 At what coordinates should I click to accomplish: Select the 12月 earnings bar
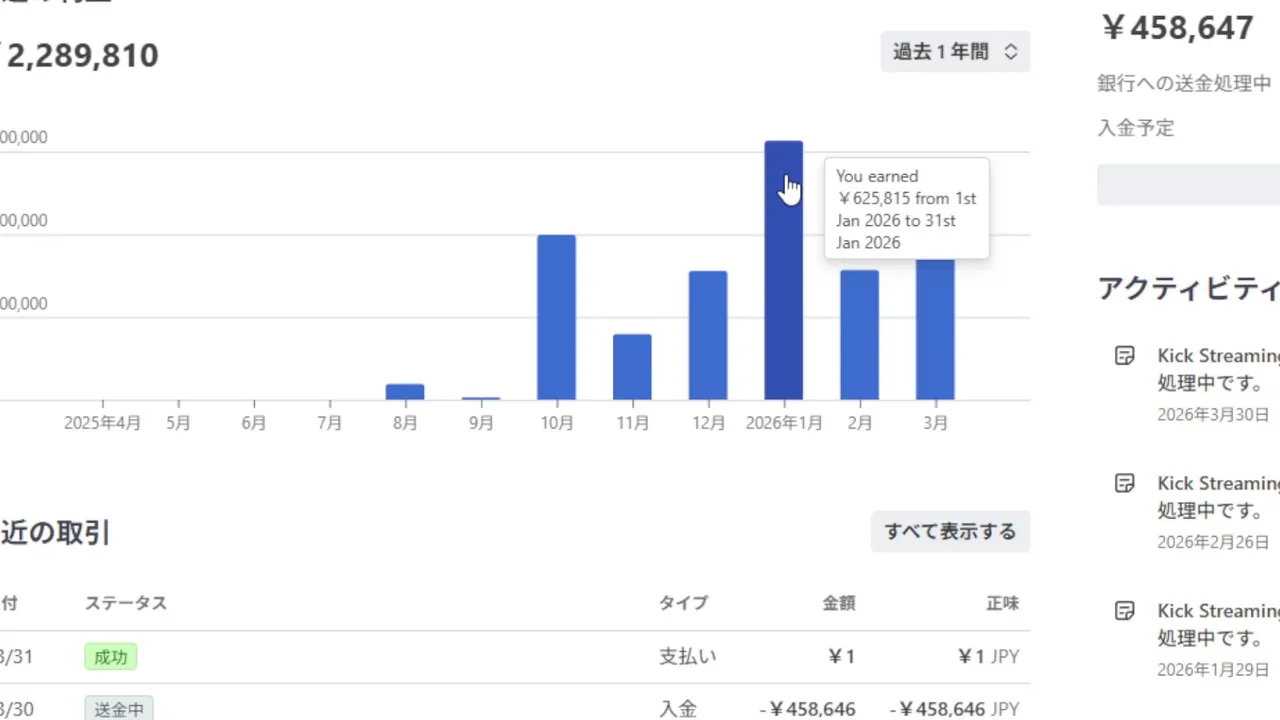[708, 335]
